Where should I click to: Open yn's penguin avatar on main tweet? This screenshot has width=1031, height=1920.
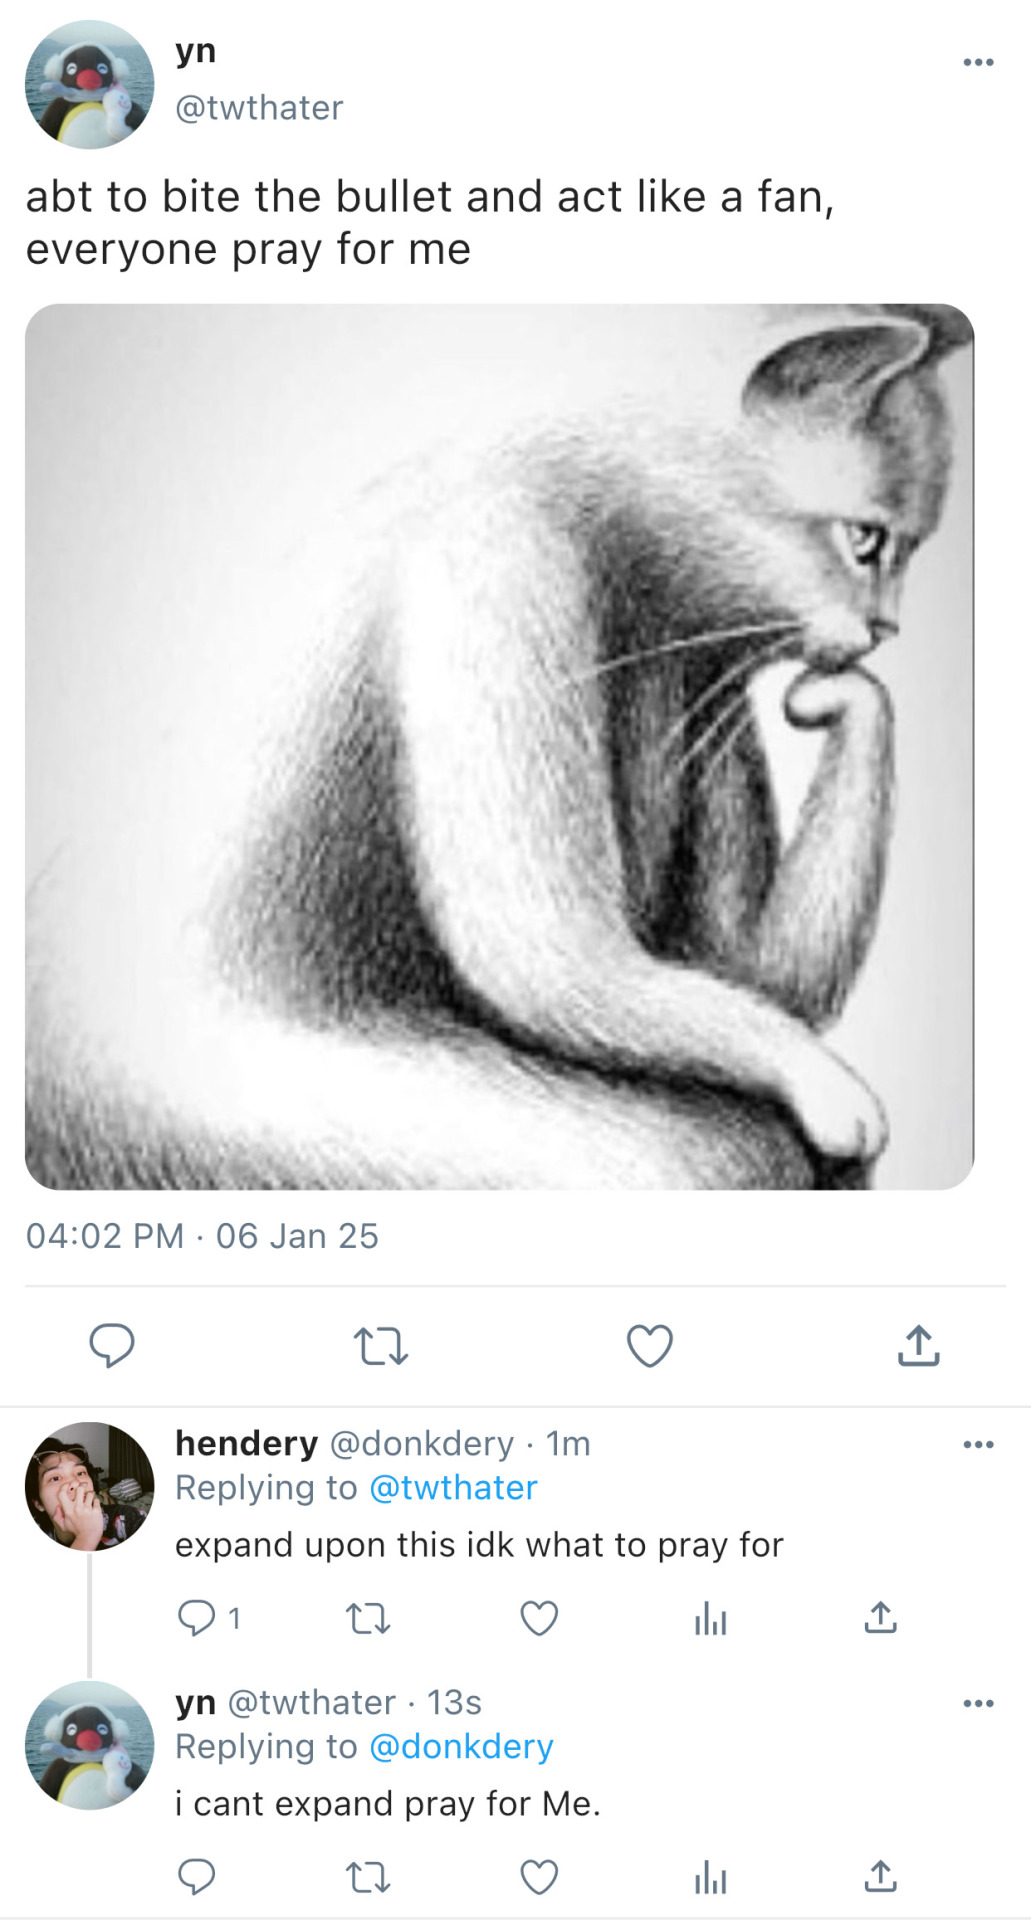(90, 85)
